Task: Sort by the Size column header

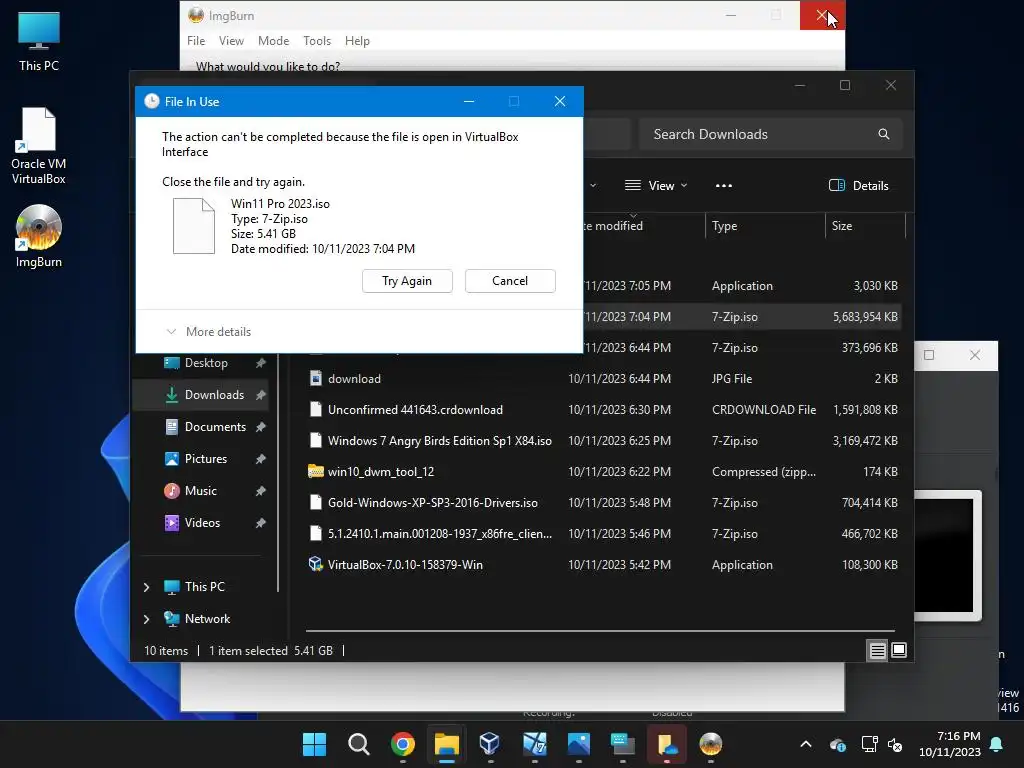Action: pyautogui.click(x=865, y=226)
